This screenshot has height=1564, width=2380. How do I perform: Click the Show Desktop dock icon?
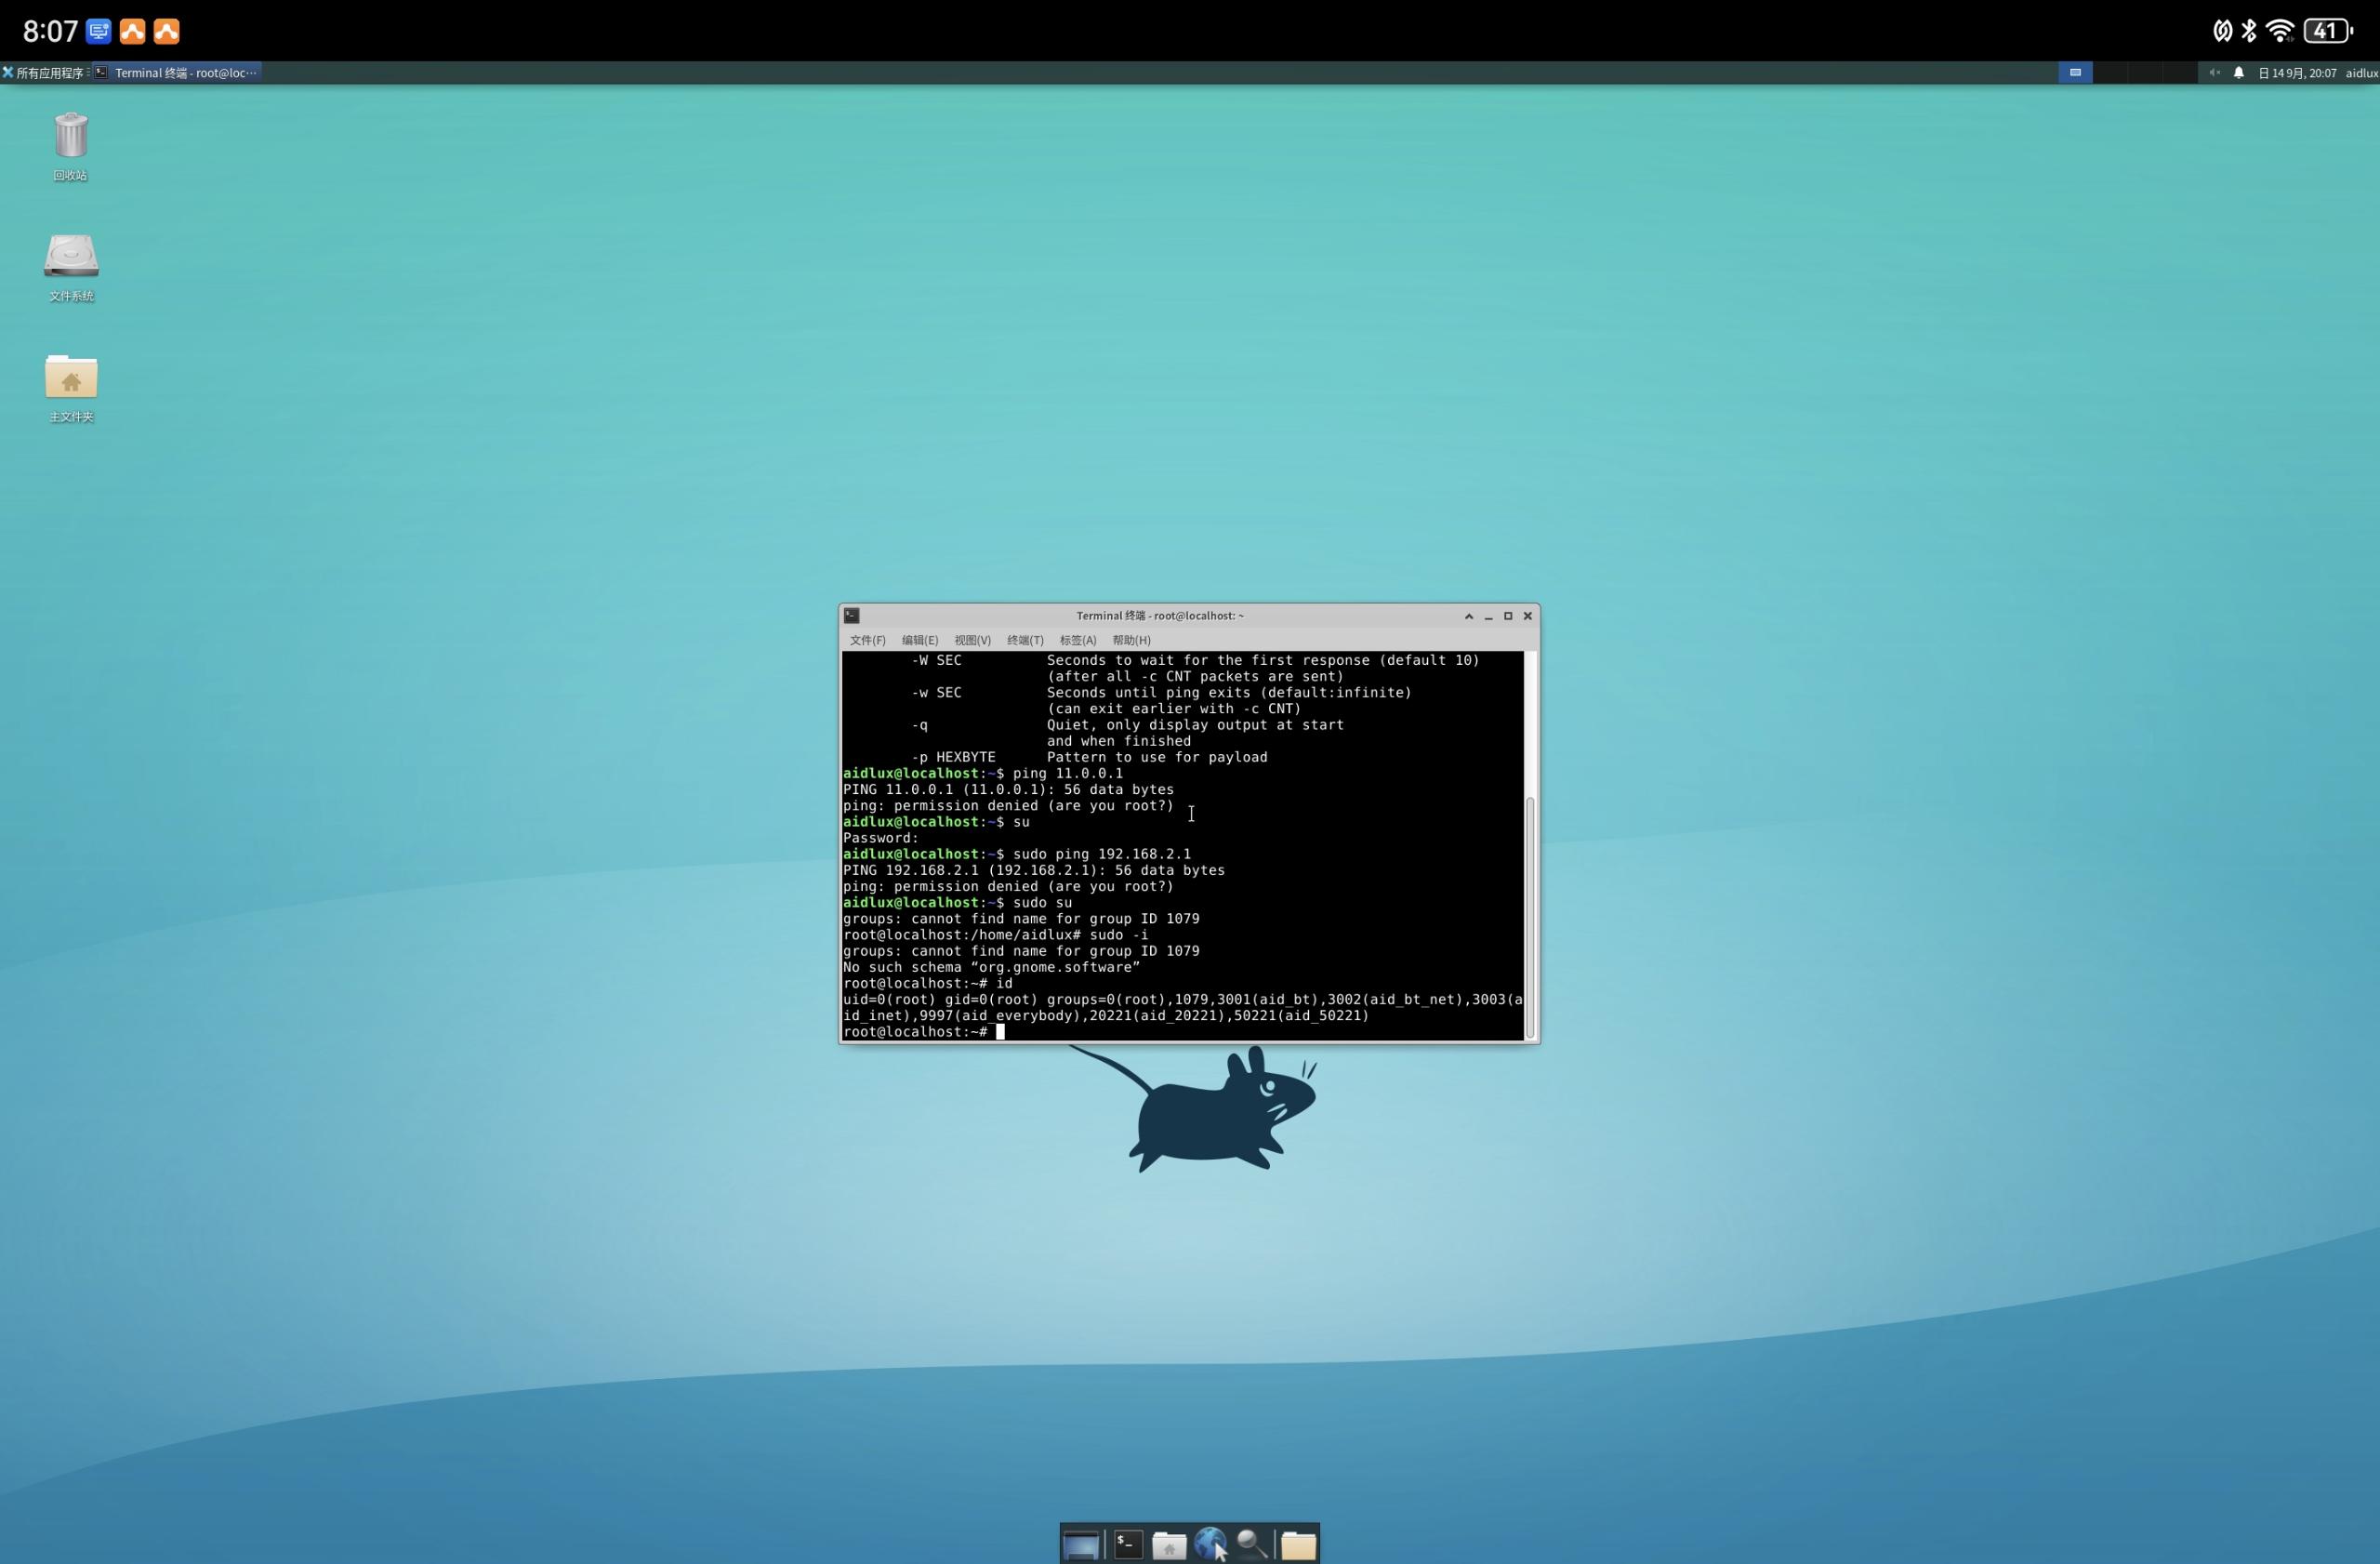tap(1081, 1545)
